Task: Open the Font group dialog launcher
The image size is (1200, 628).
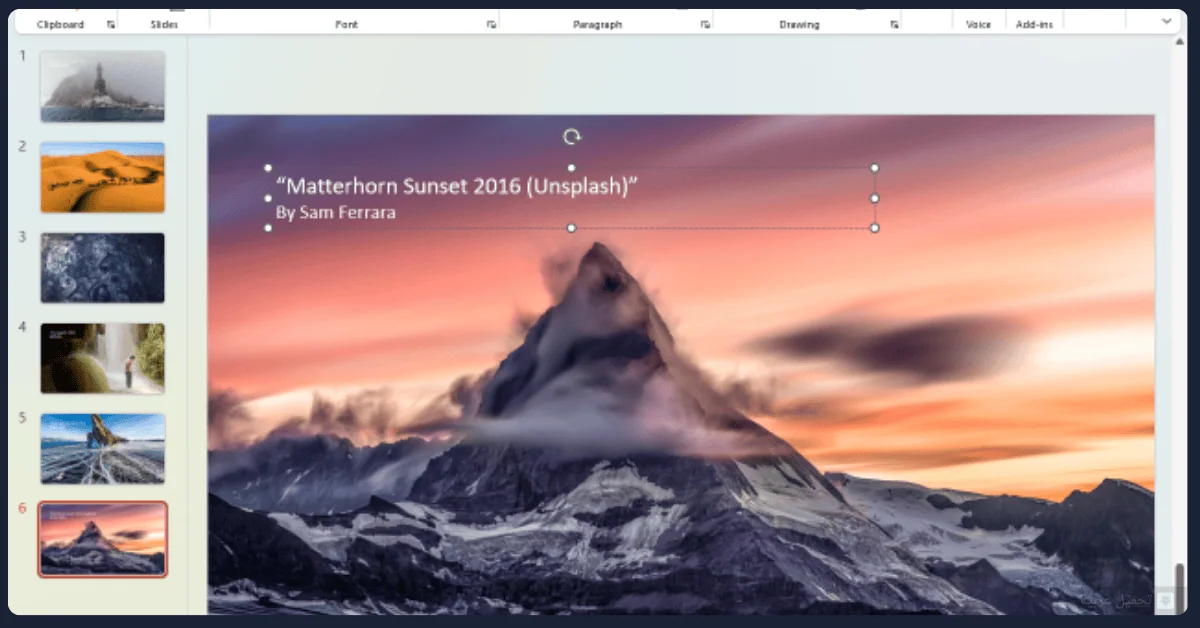Action: point(491,24)
